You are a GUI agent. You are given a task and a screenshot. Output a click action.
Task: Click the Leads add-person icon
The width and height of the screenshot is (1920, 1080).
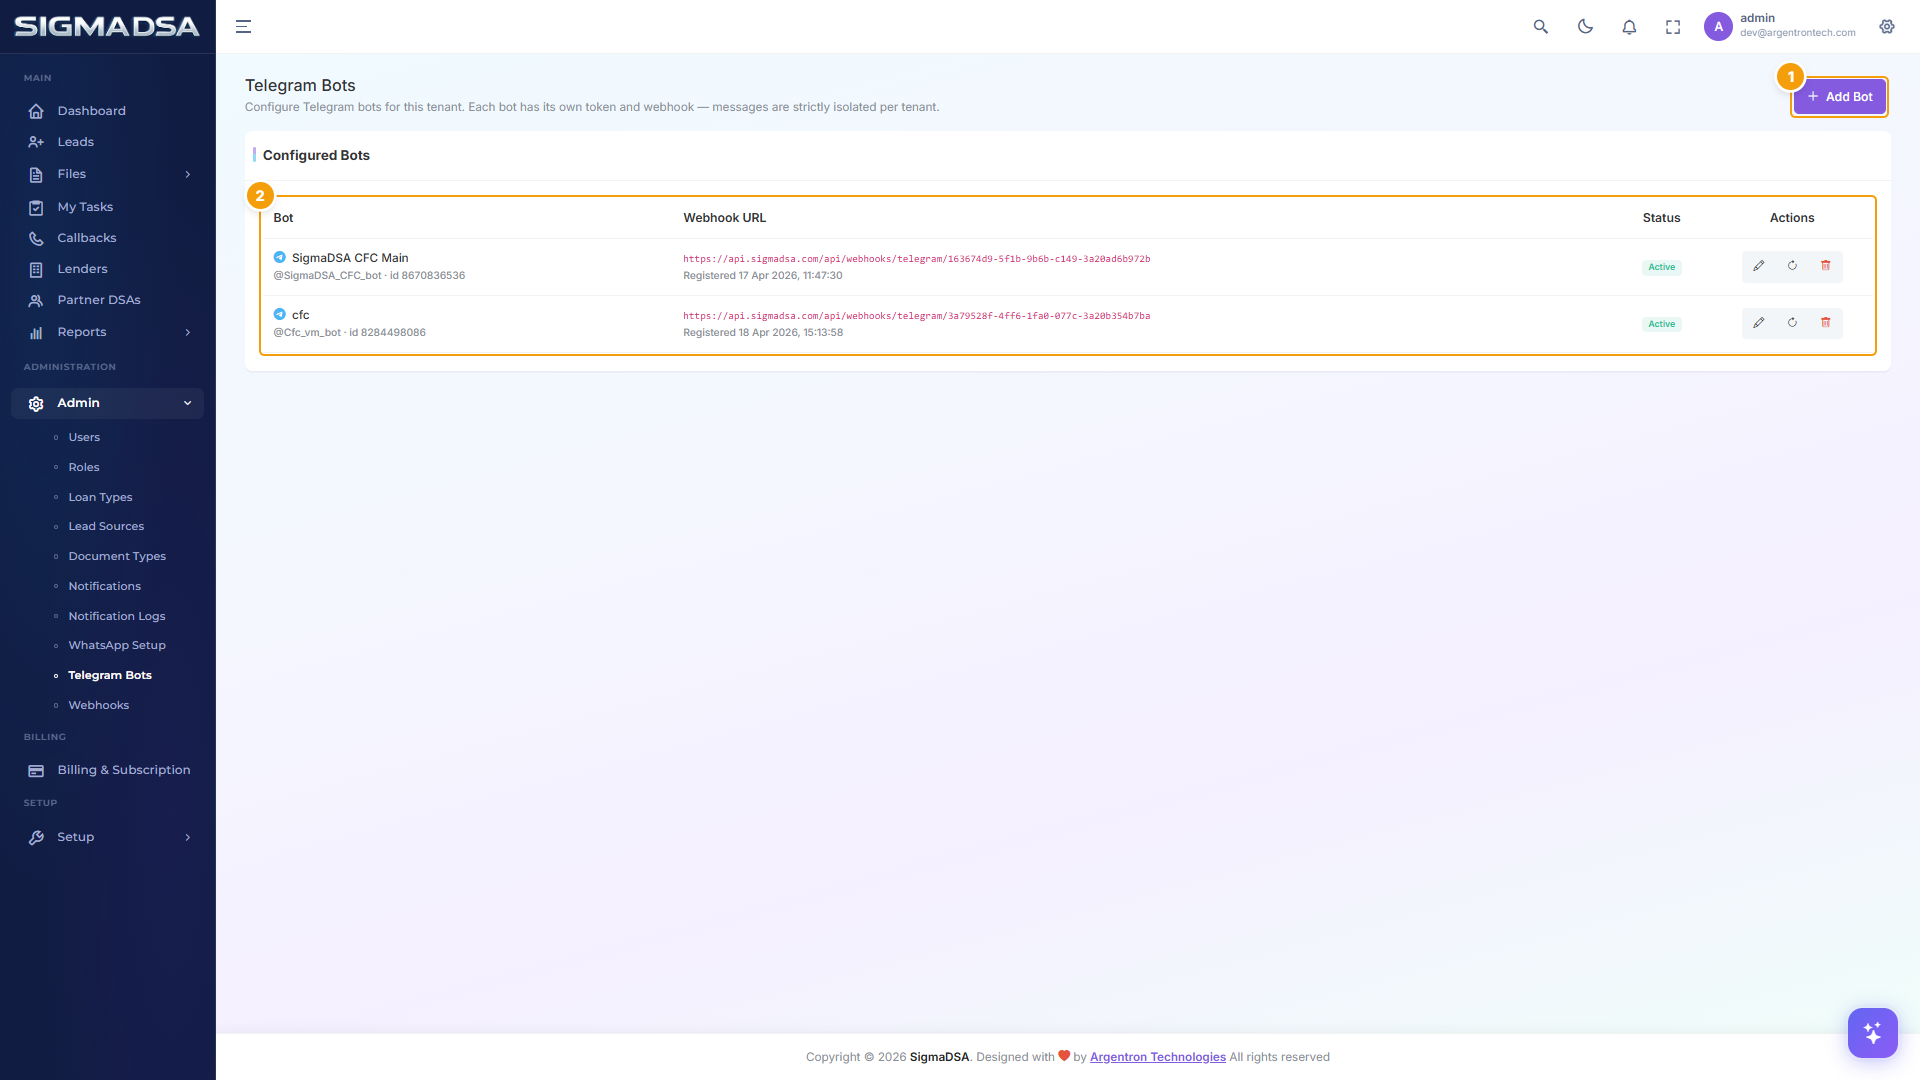tap(36, 142)
